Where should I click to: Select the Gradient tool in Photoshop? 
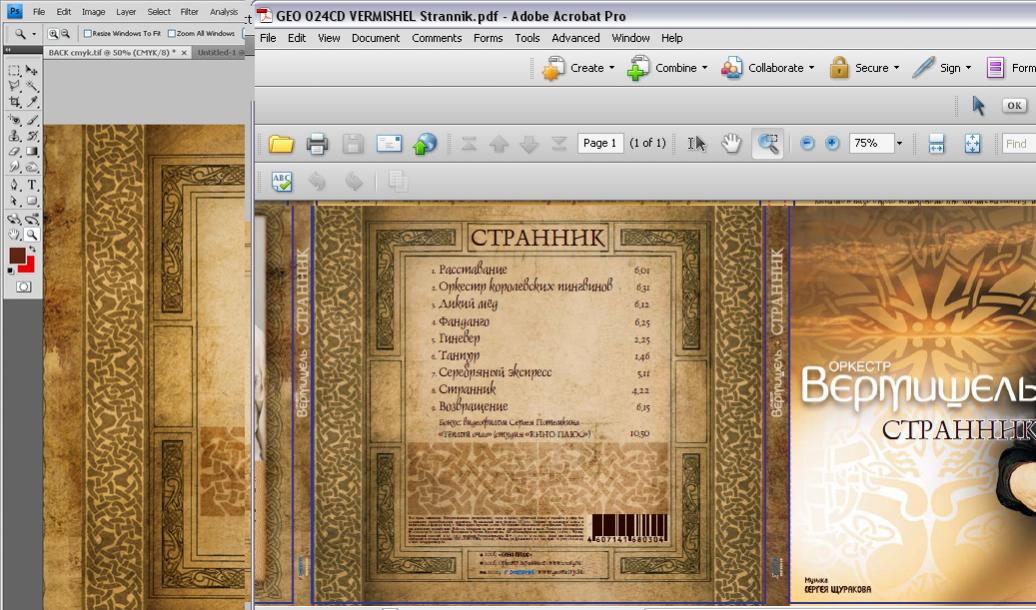point(31,151)
